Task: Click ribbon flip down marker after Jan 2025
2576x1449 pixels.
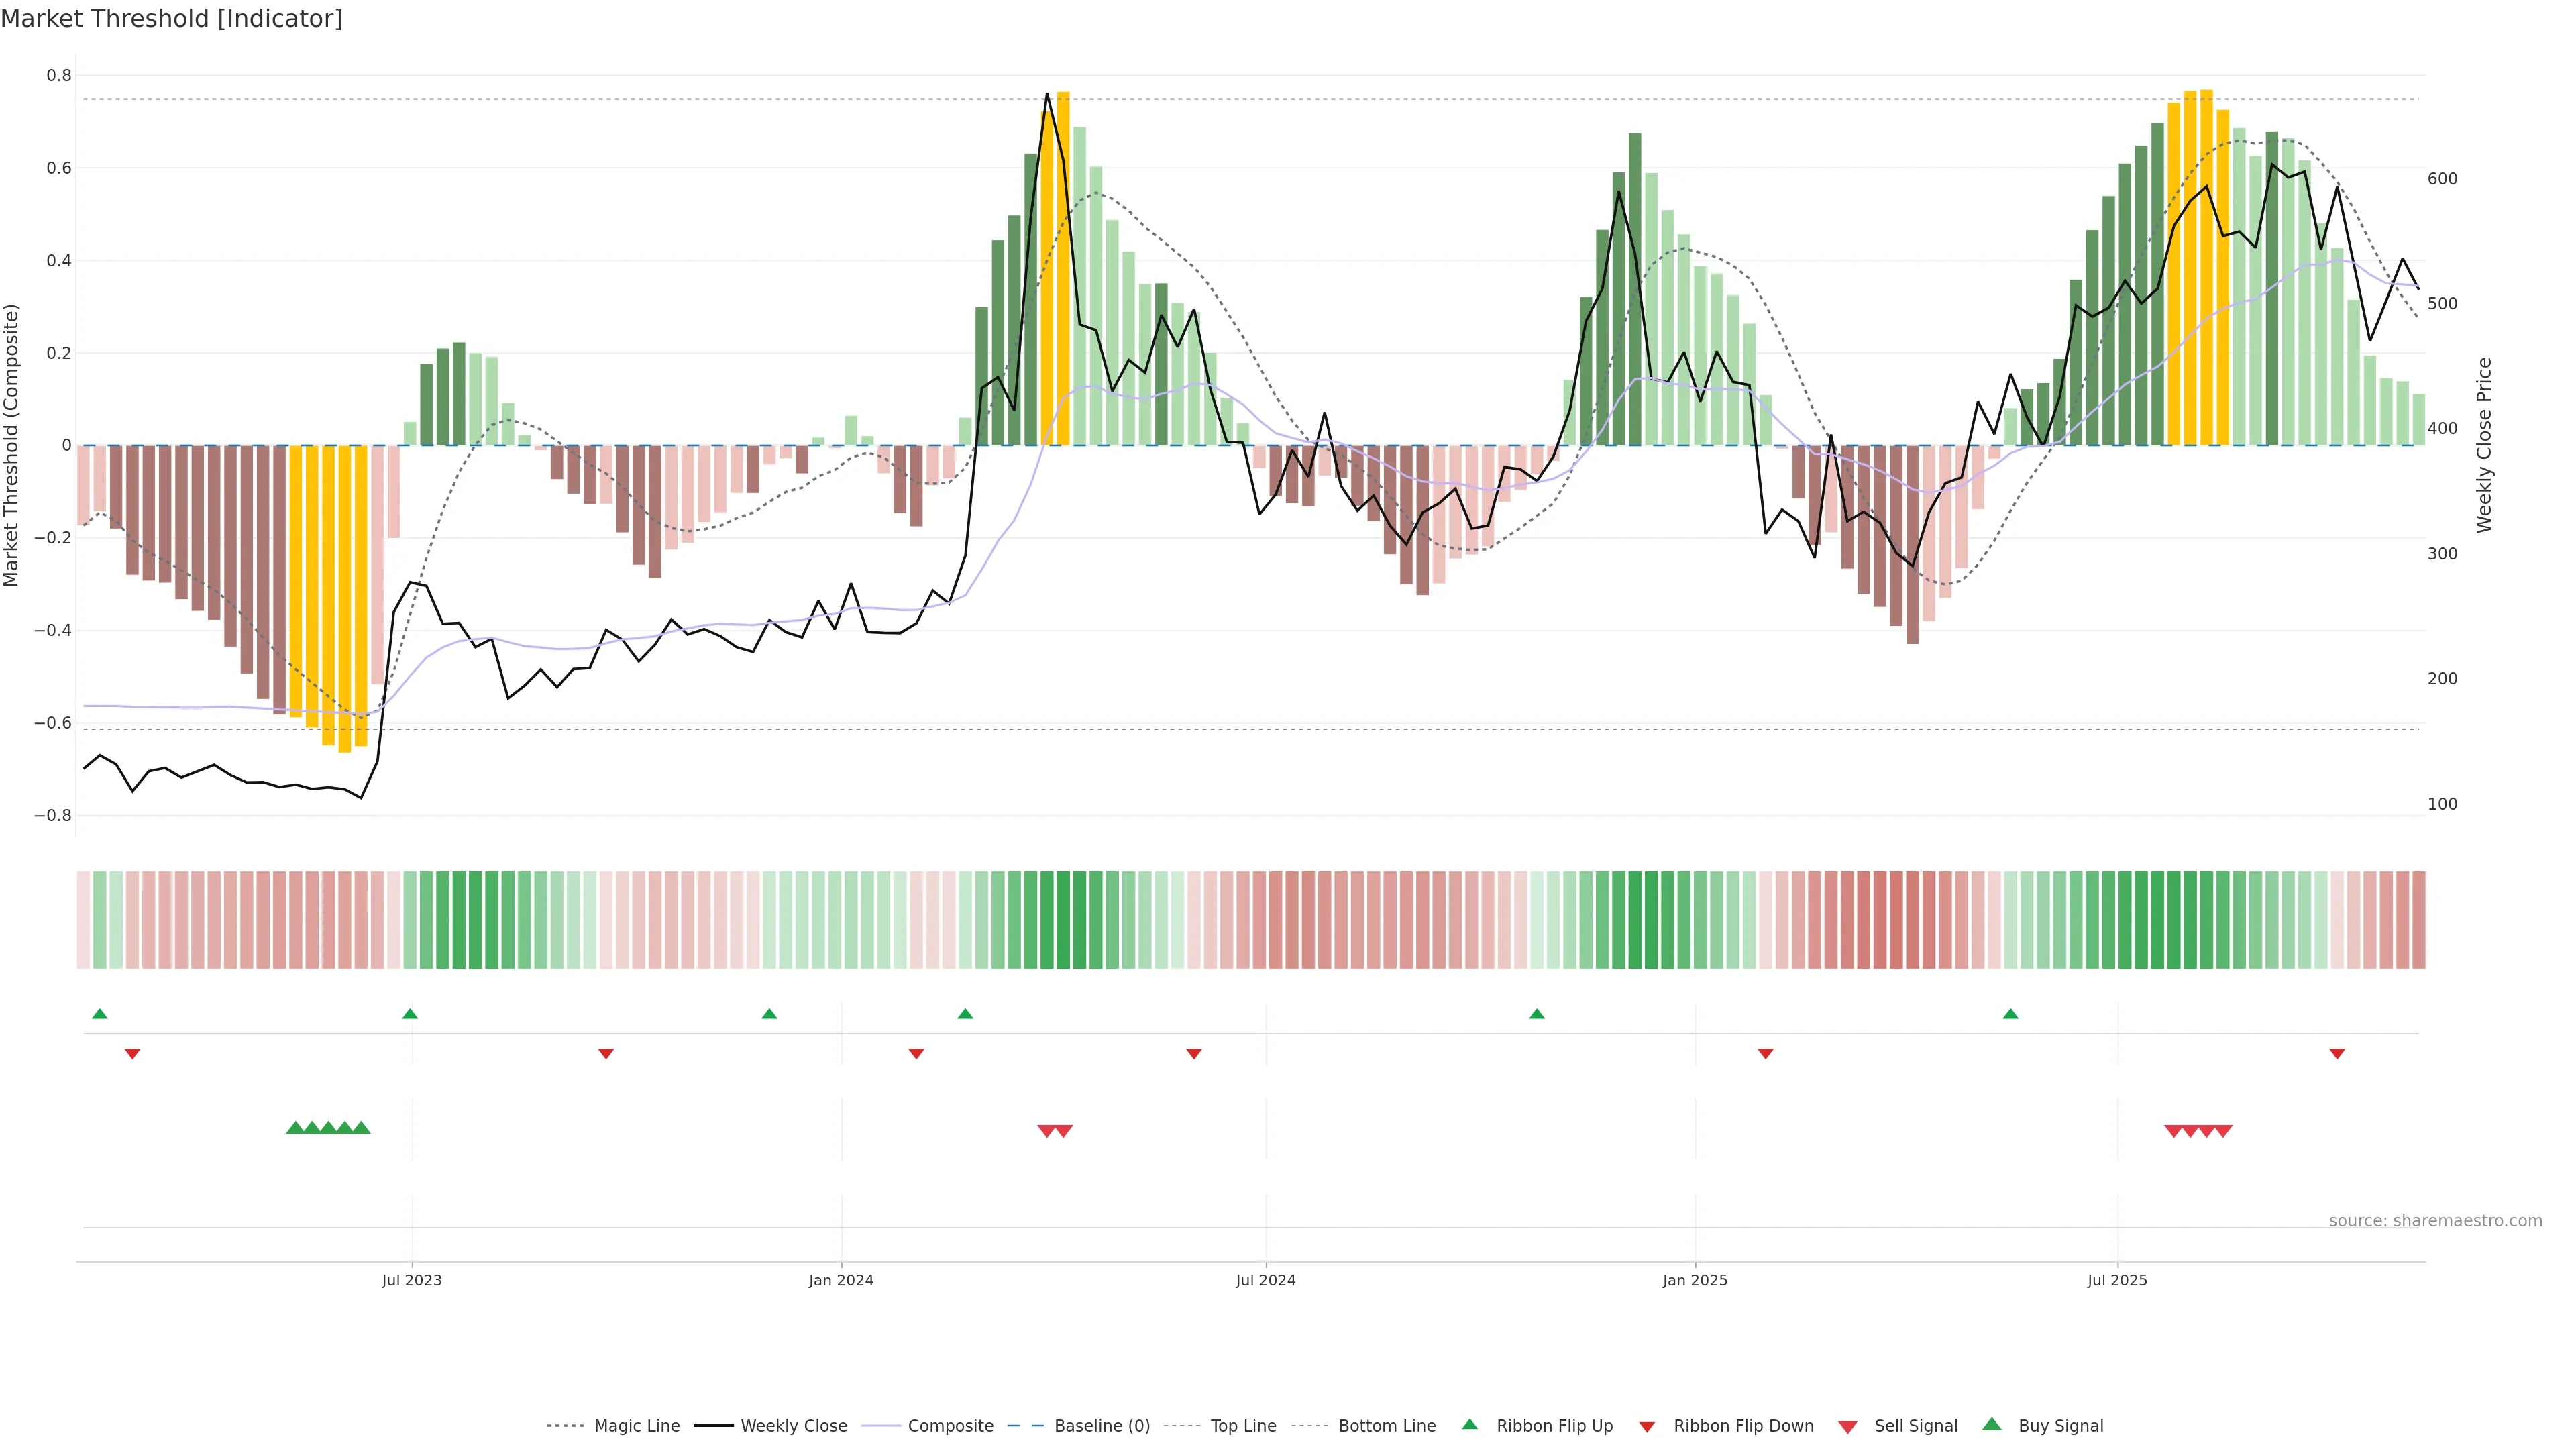Action: (x=1765, y=1053)
